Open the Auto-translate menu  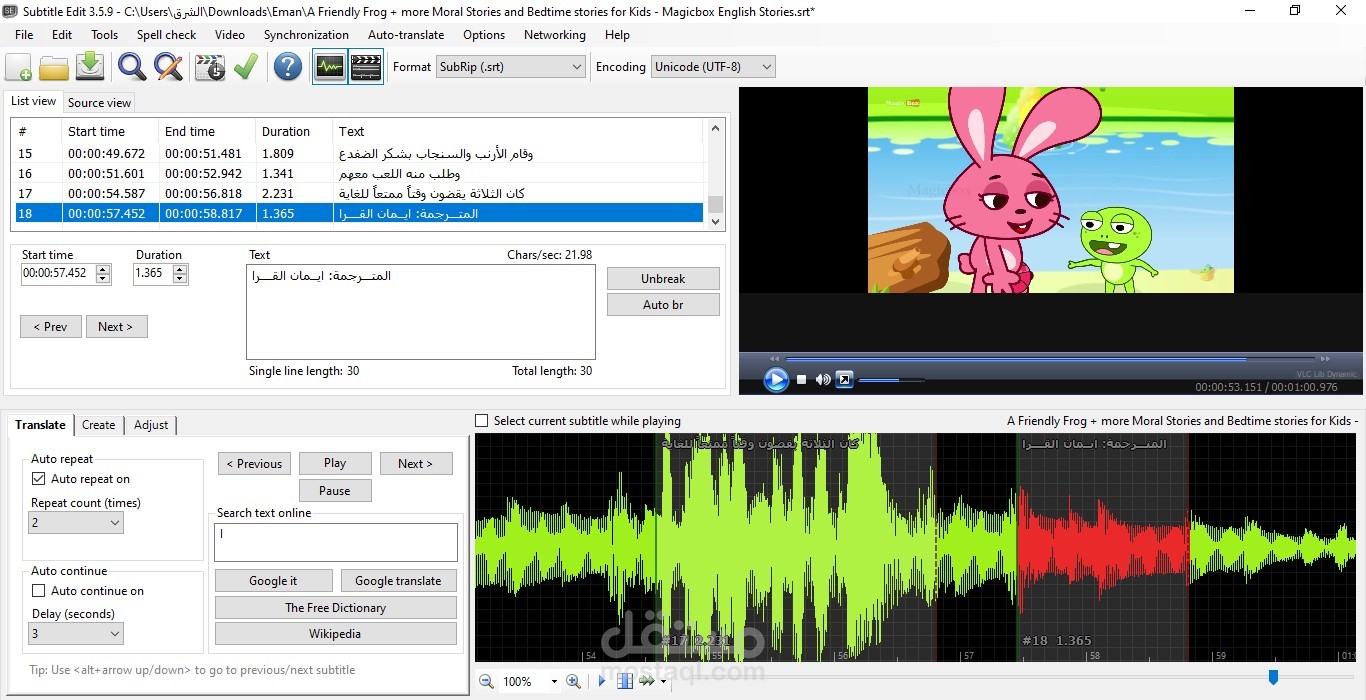click(x=406, y=34)
